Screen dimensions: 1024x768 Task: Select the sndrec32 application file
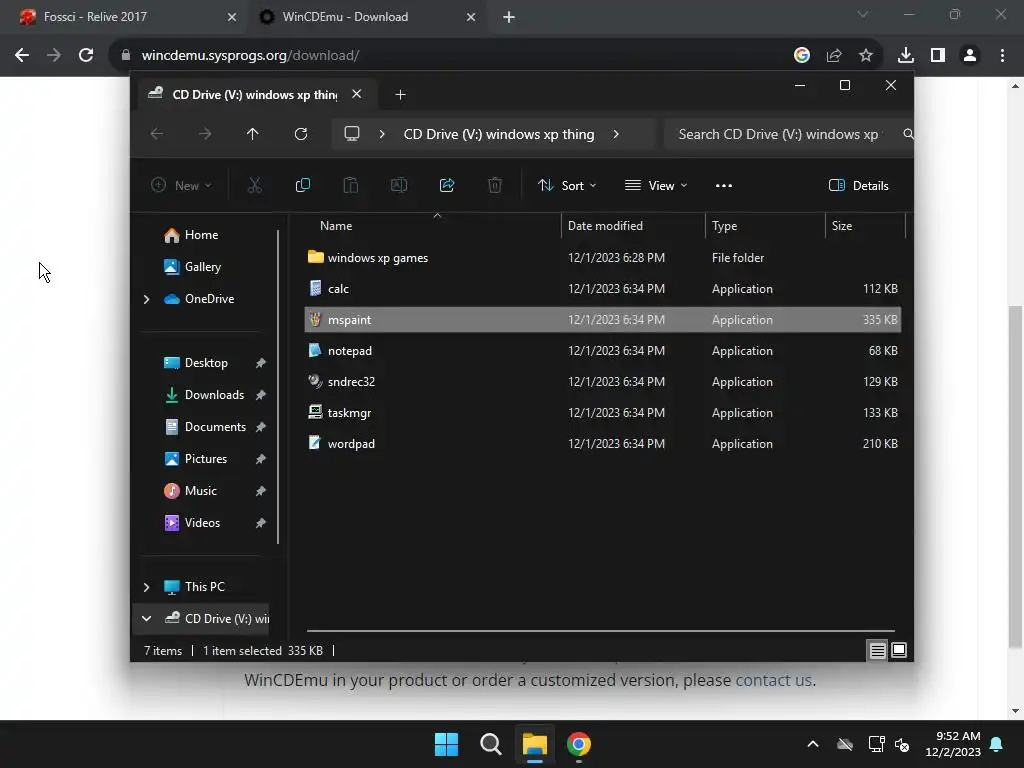pos(602,382)
